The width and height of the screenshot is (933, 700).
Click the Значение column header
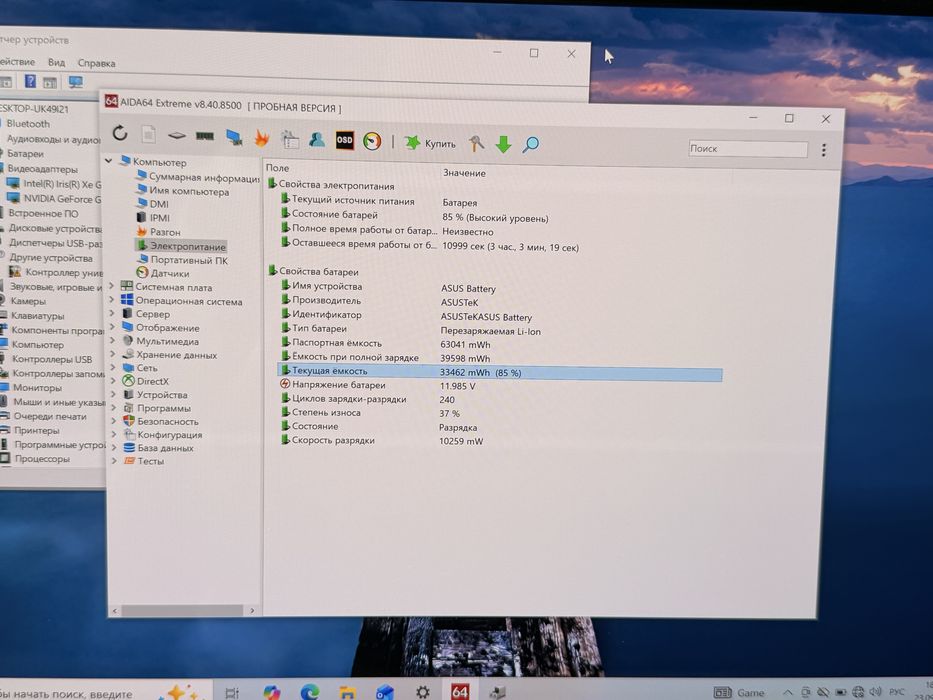coord(464,173)
